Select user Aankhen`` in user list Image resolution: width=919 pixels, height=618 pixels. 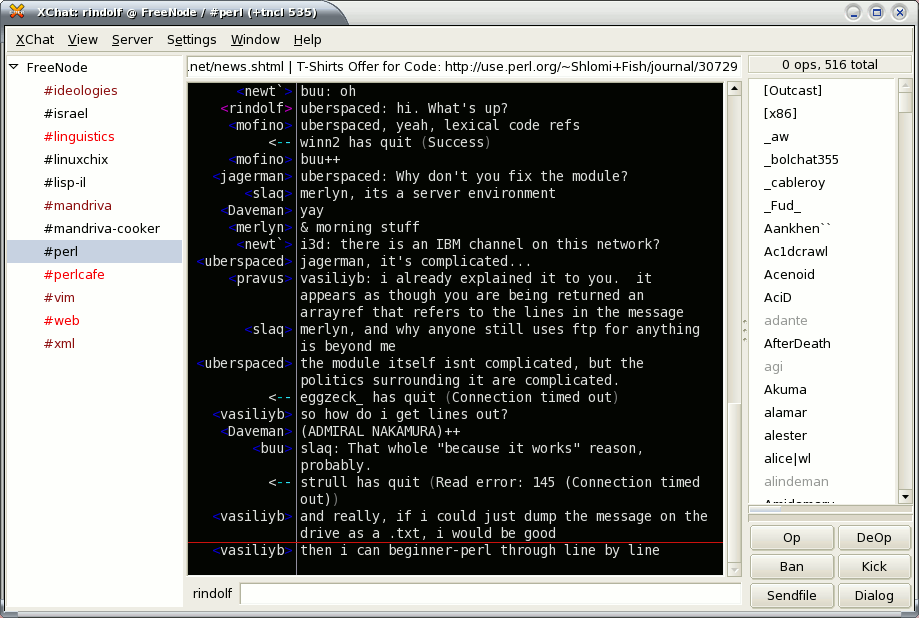pos(797,228)
